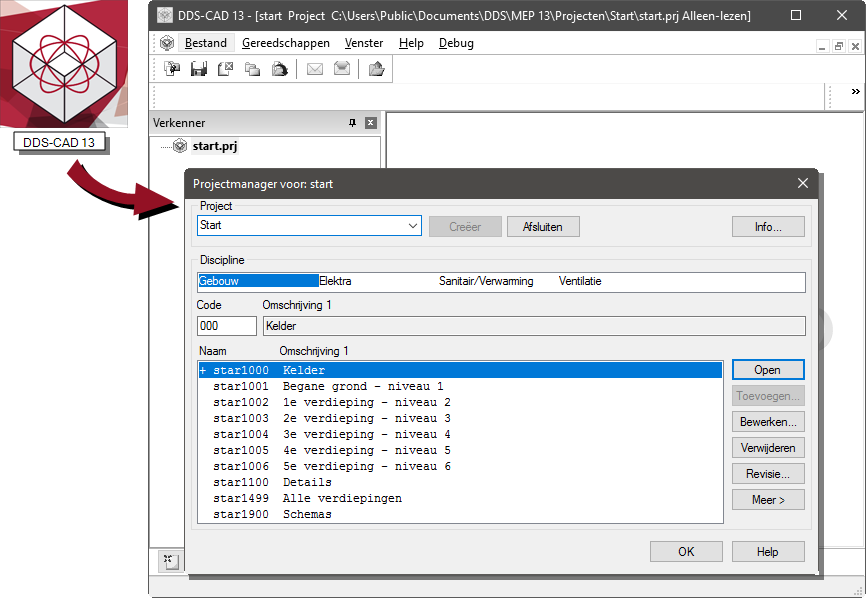Open the Bestand menu
This screenshot has width=866, height=600.
(206, 43)
